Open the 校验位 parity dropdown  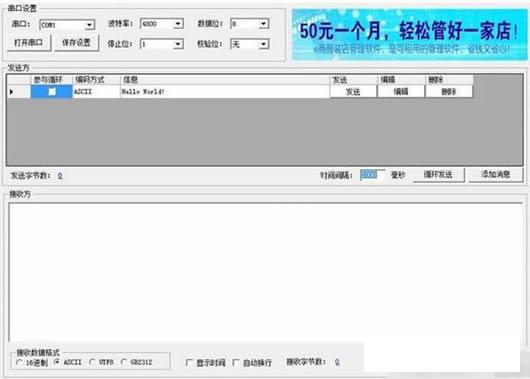click(263, 44)
